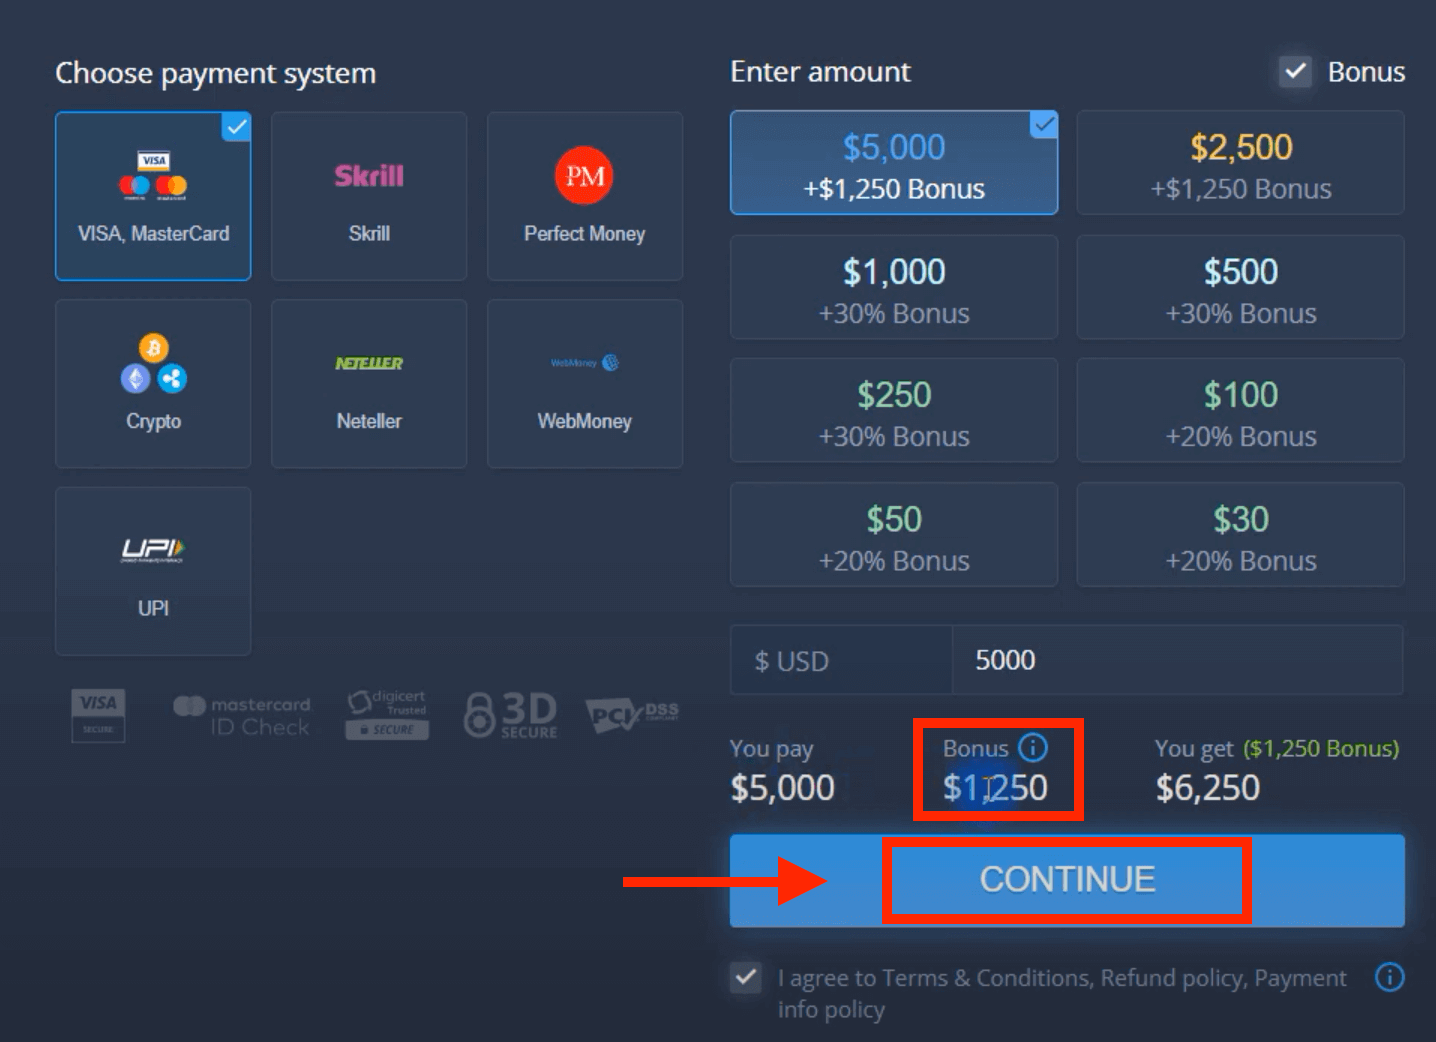The width and height of the screenshot is (1436, 1042).
Task: Open the USD currency selector
Action: (840, 660)
